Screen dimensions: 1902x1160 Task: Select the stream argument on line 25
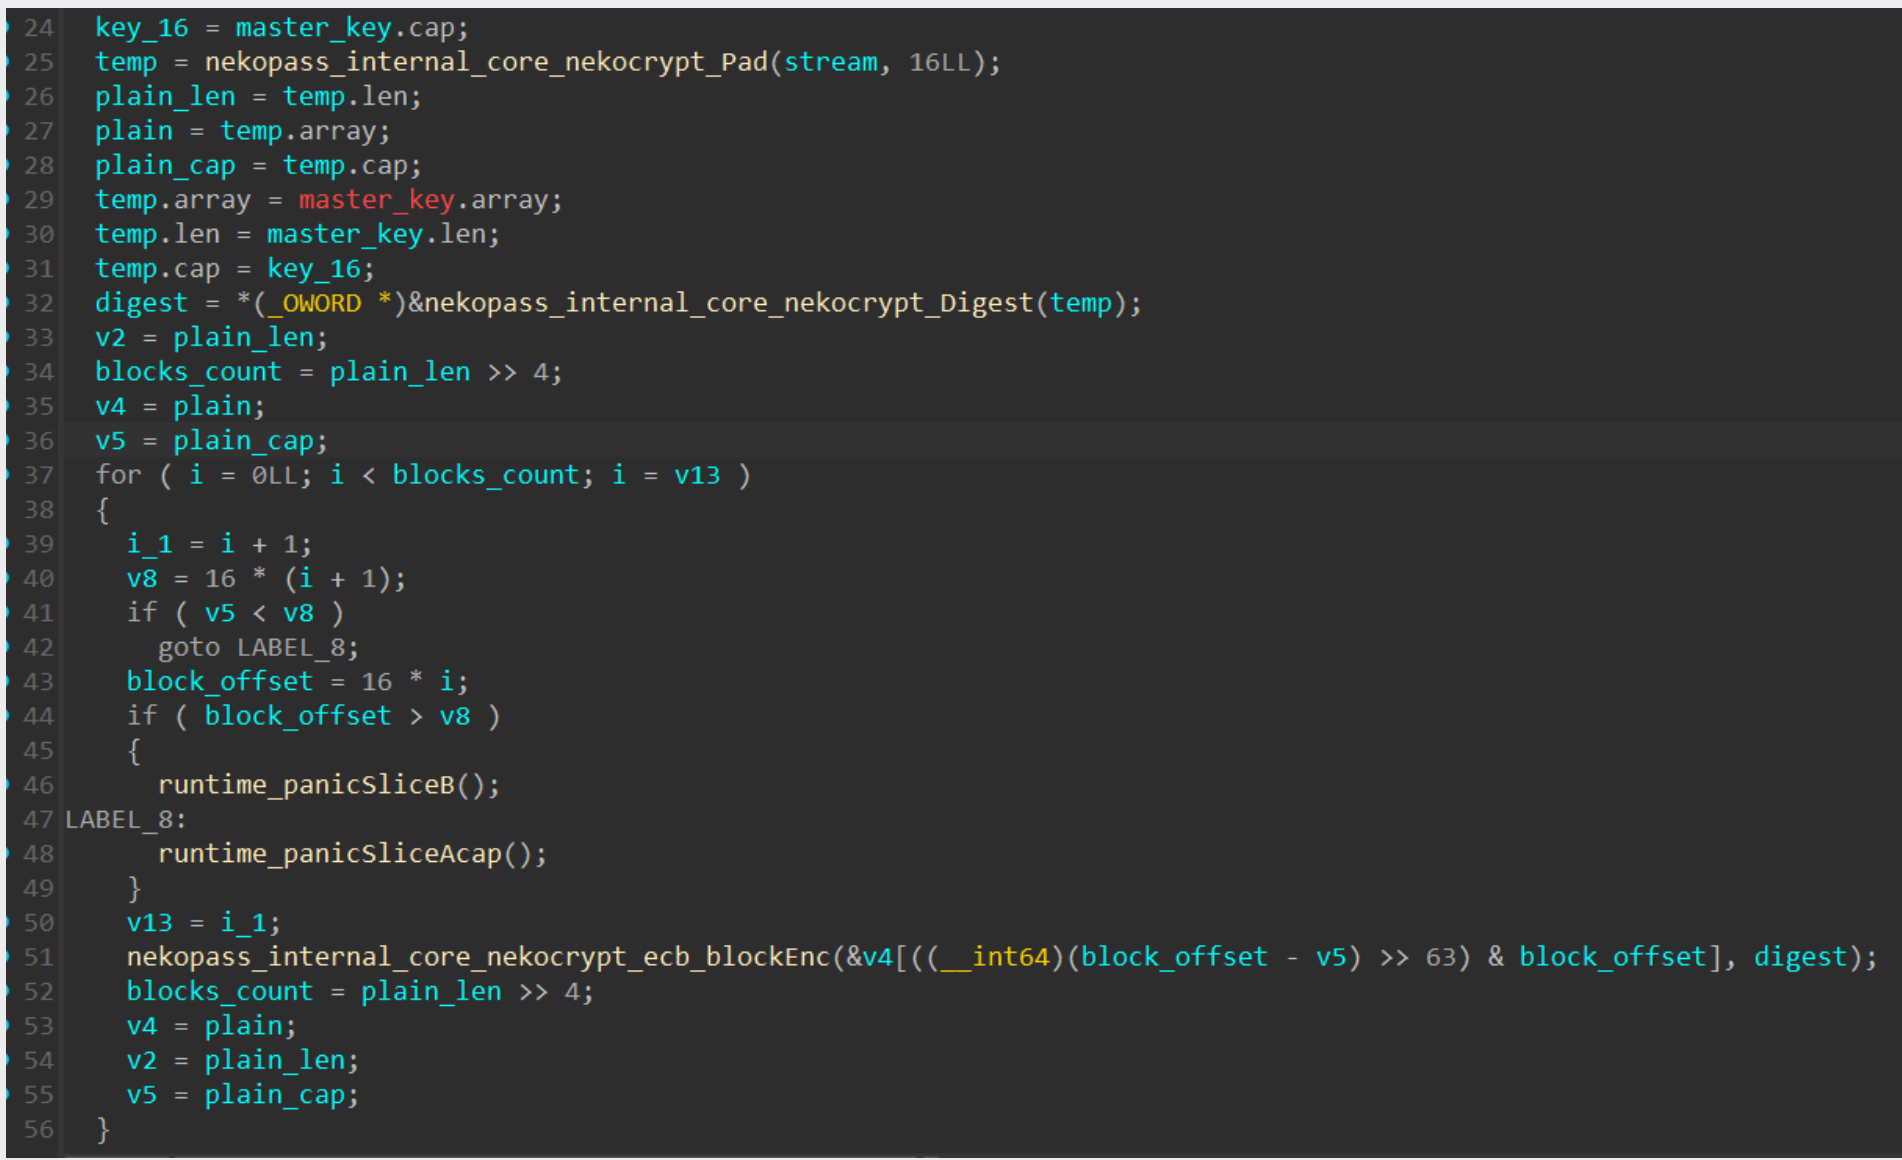(x=830, y=62)
